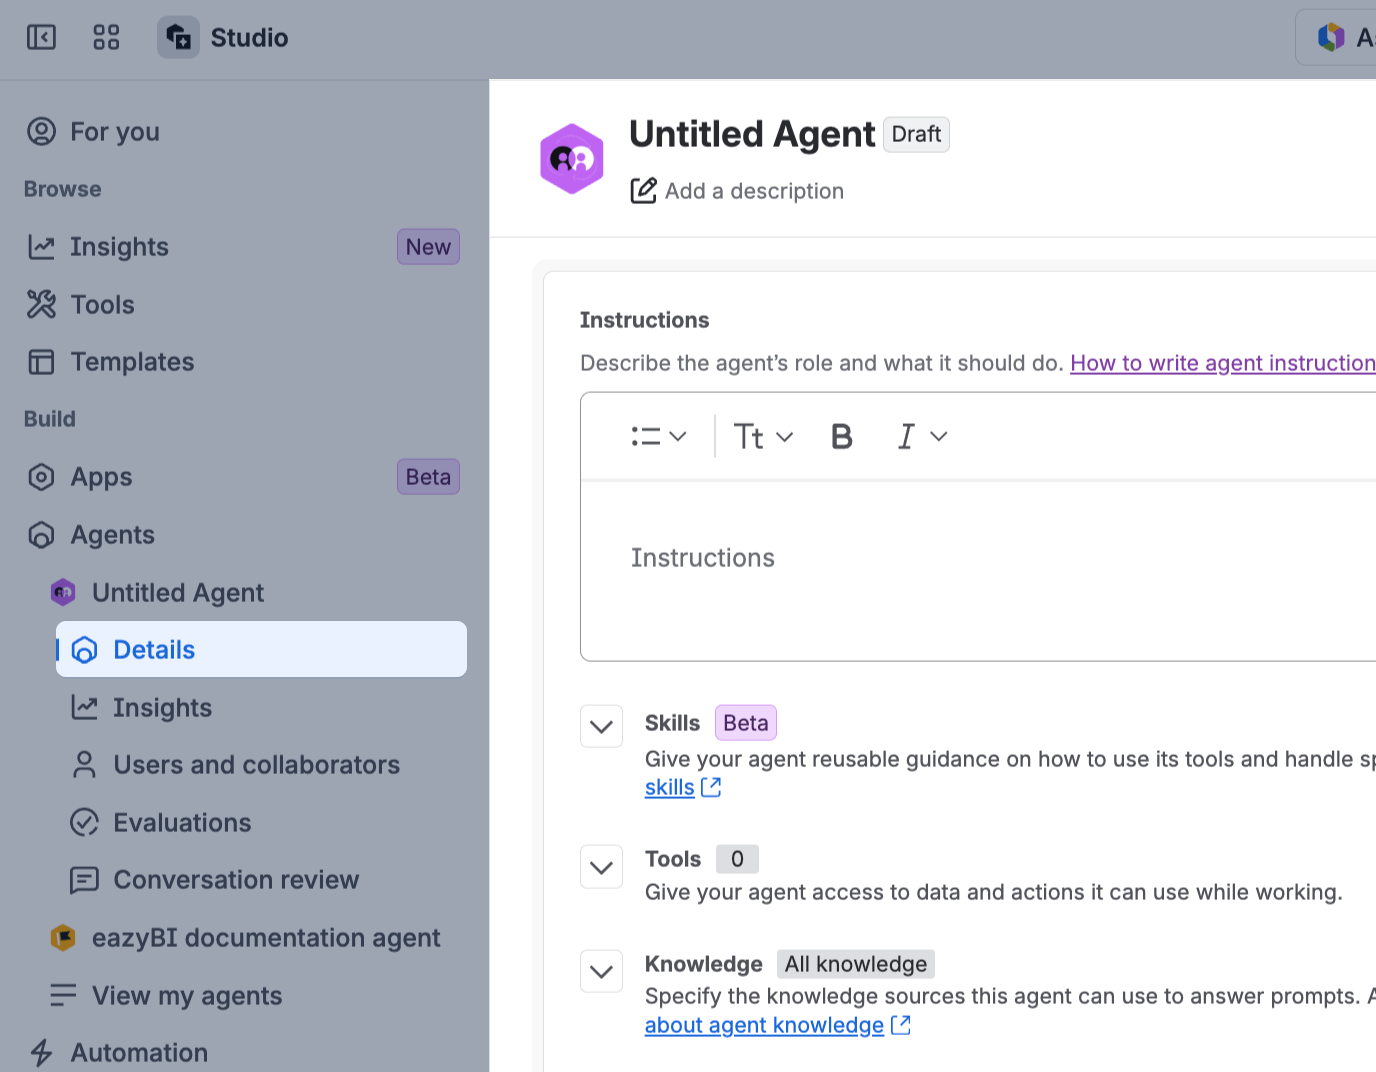Click the Beta badge beside Apps
The width and height of the screenshot is (1376, 1072).
[x=428, y=477]
